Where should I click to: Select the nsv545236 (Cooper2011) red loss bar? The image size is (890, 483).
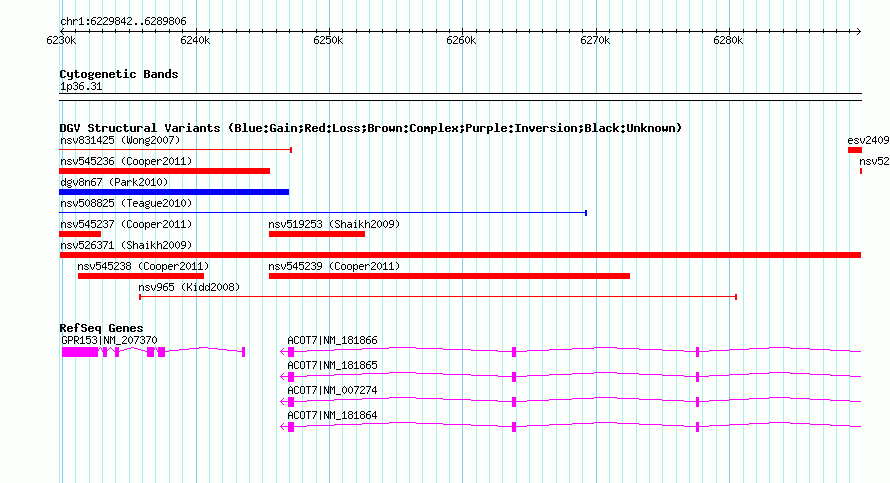click(165, 171)
